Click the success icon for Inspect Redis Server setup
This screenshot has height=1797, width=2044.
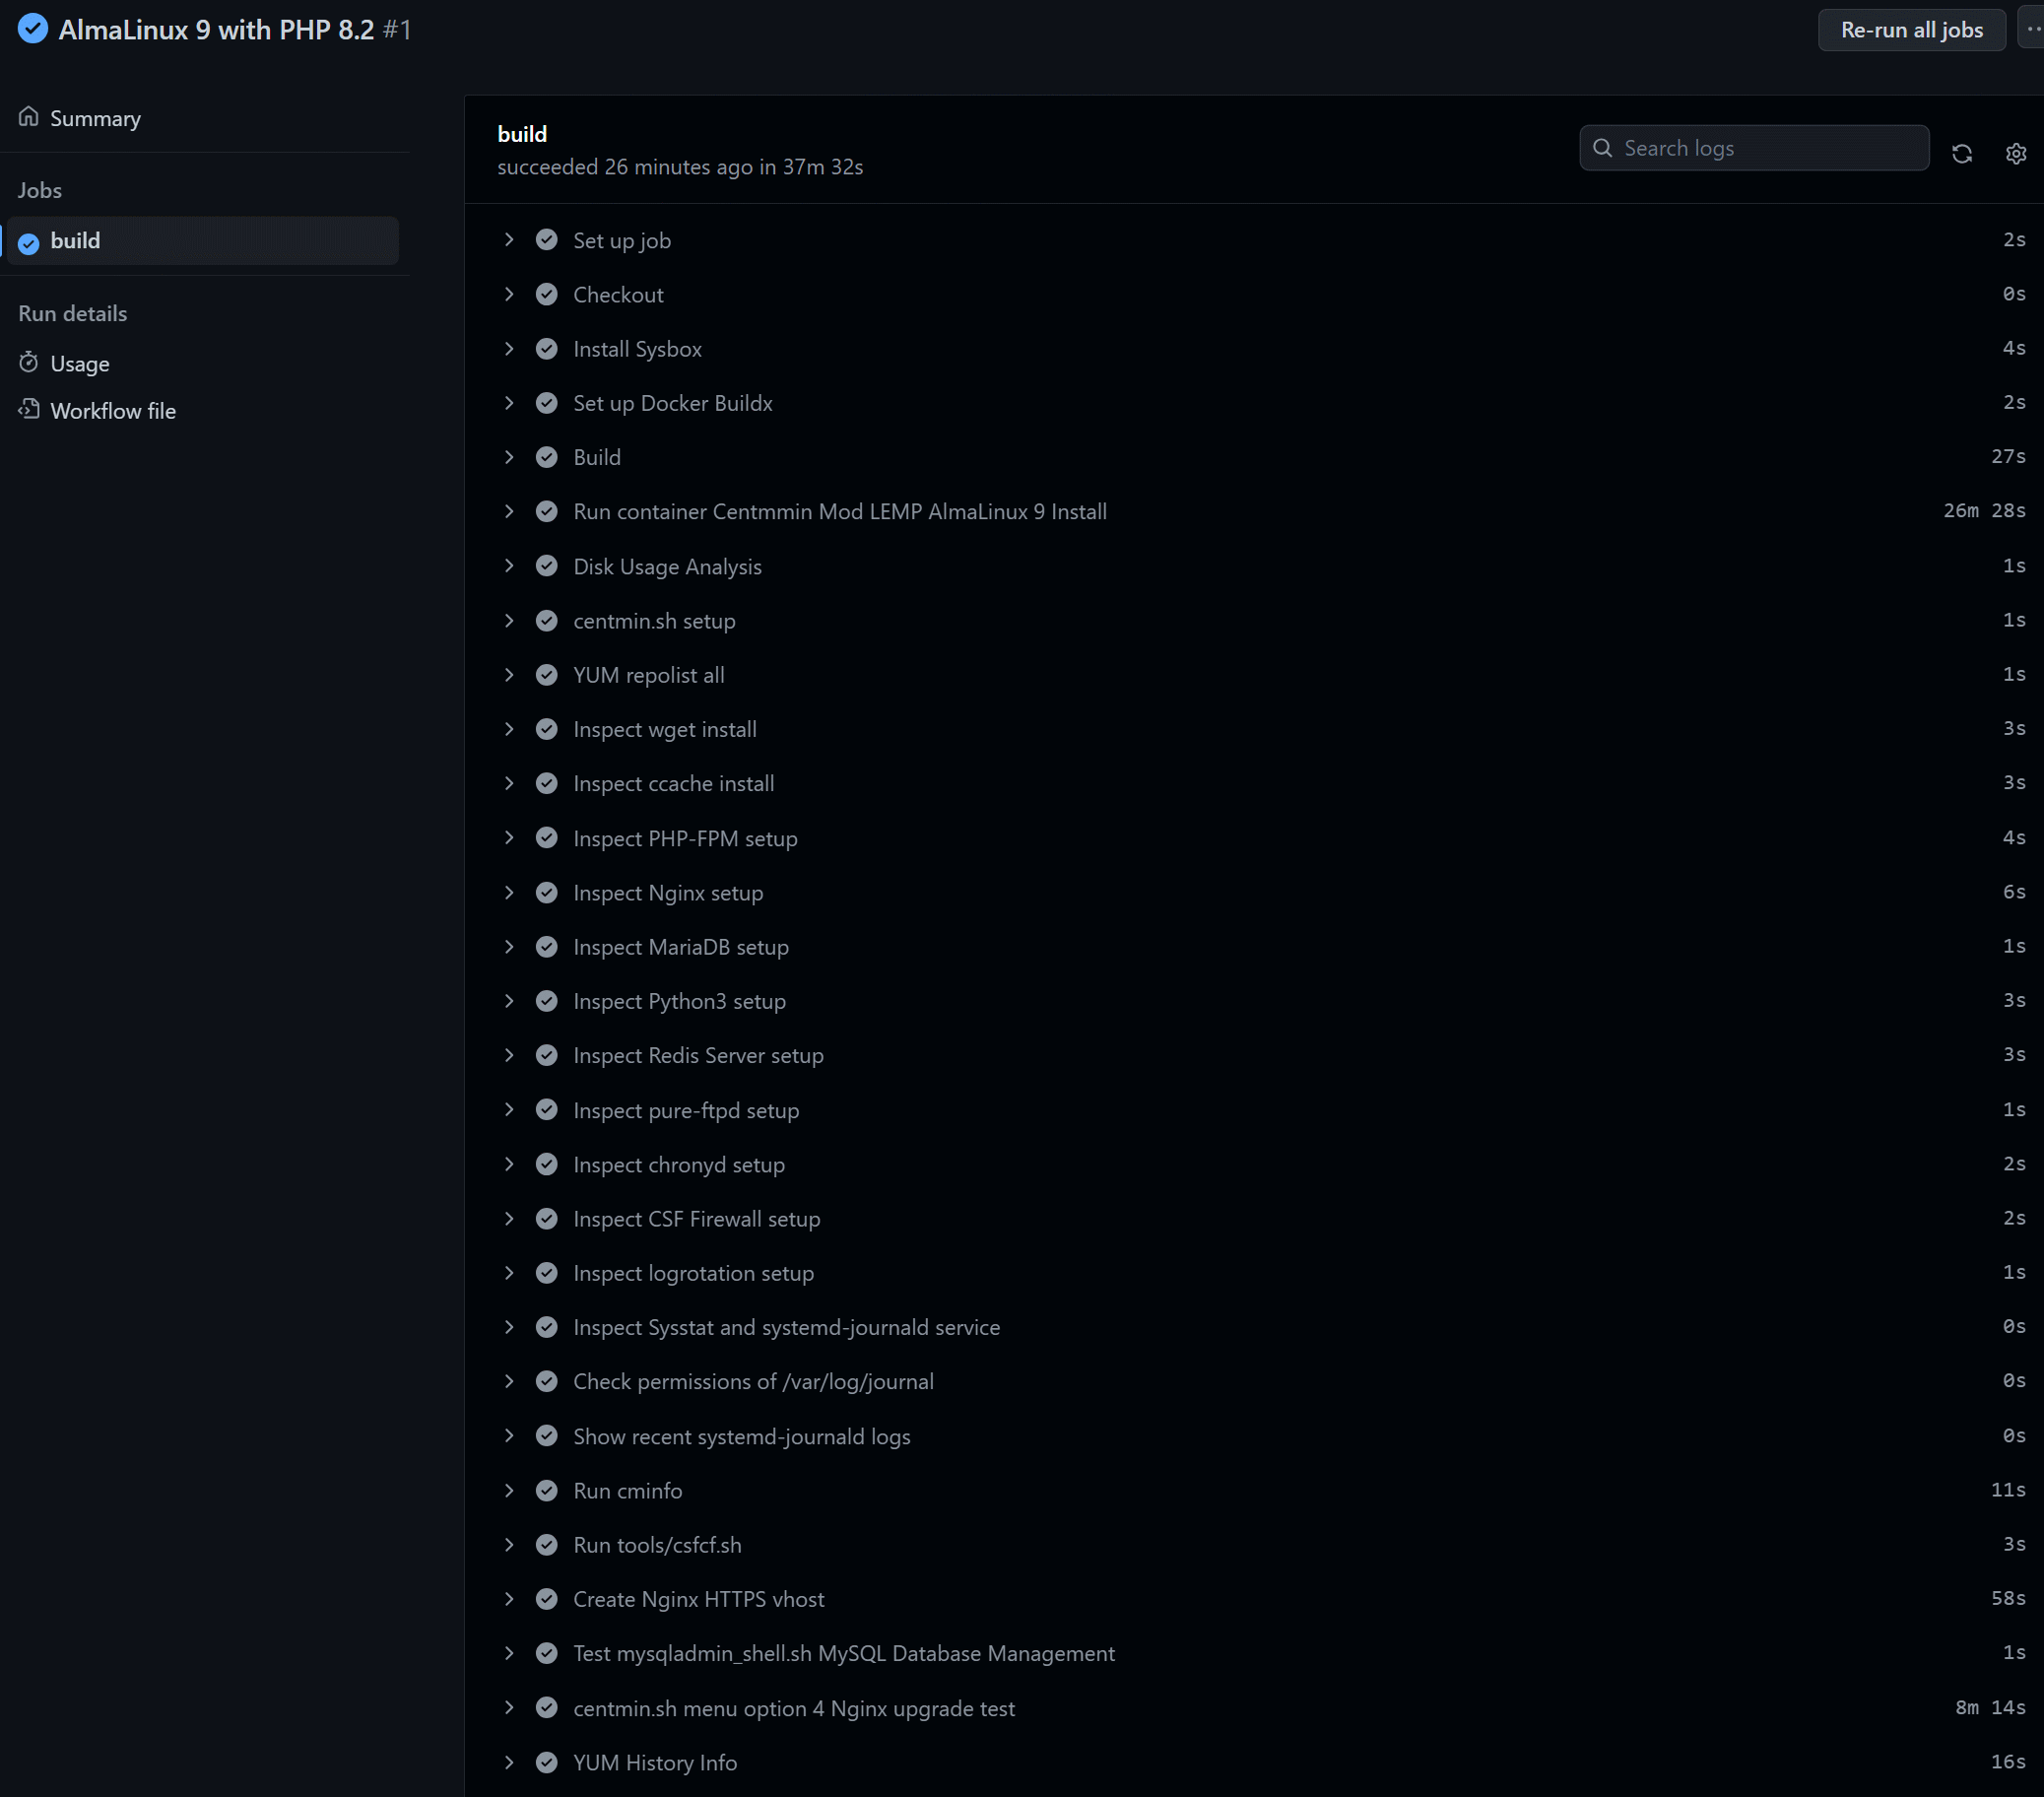click(546, 1055)
